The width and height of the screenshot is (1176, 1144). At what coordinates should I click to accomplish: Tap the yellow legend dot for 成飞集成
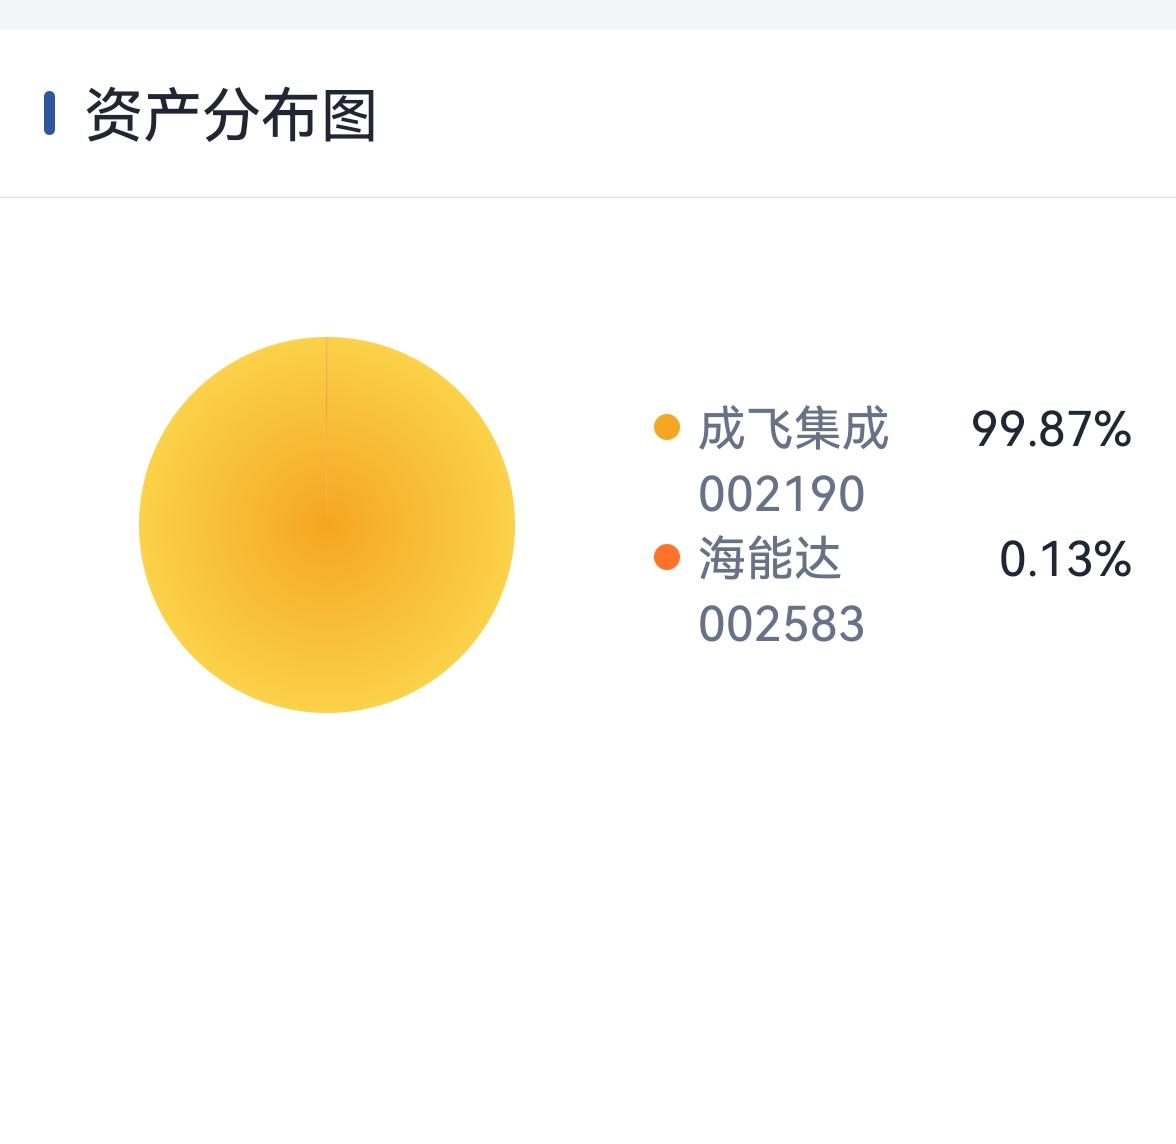click(666, 428)
